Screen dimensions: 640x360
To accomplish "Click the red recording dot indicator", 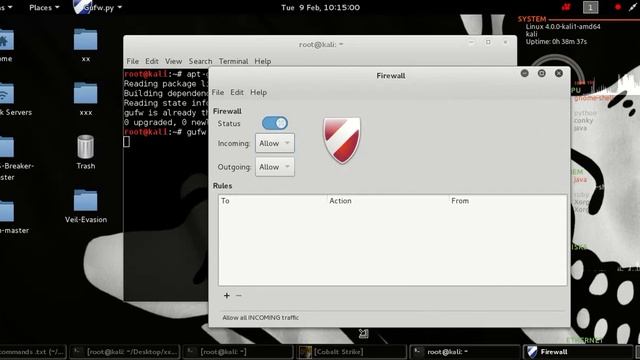I will (x=618, y=7).
